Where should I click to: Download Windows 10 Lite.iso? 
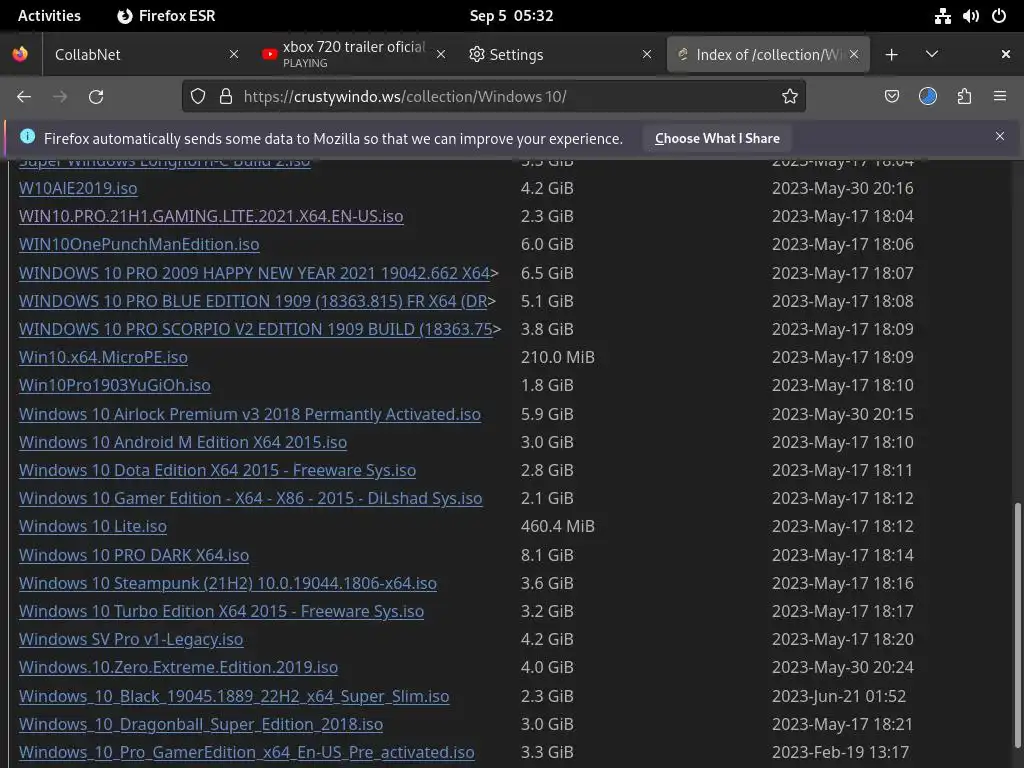tap(93, 526)
